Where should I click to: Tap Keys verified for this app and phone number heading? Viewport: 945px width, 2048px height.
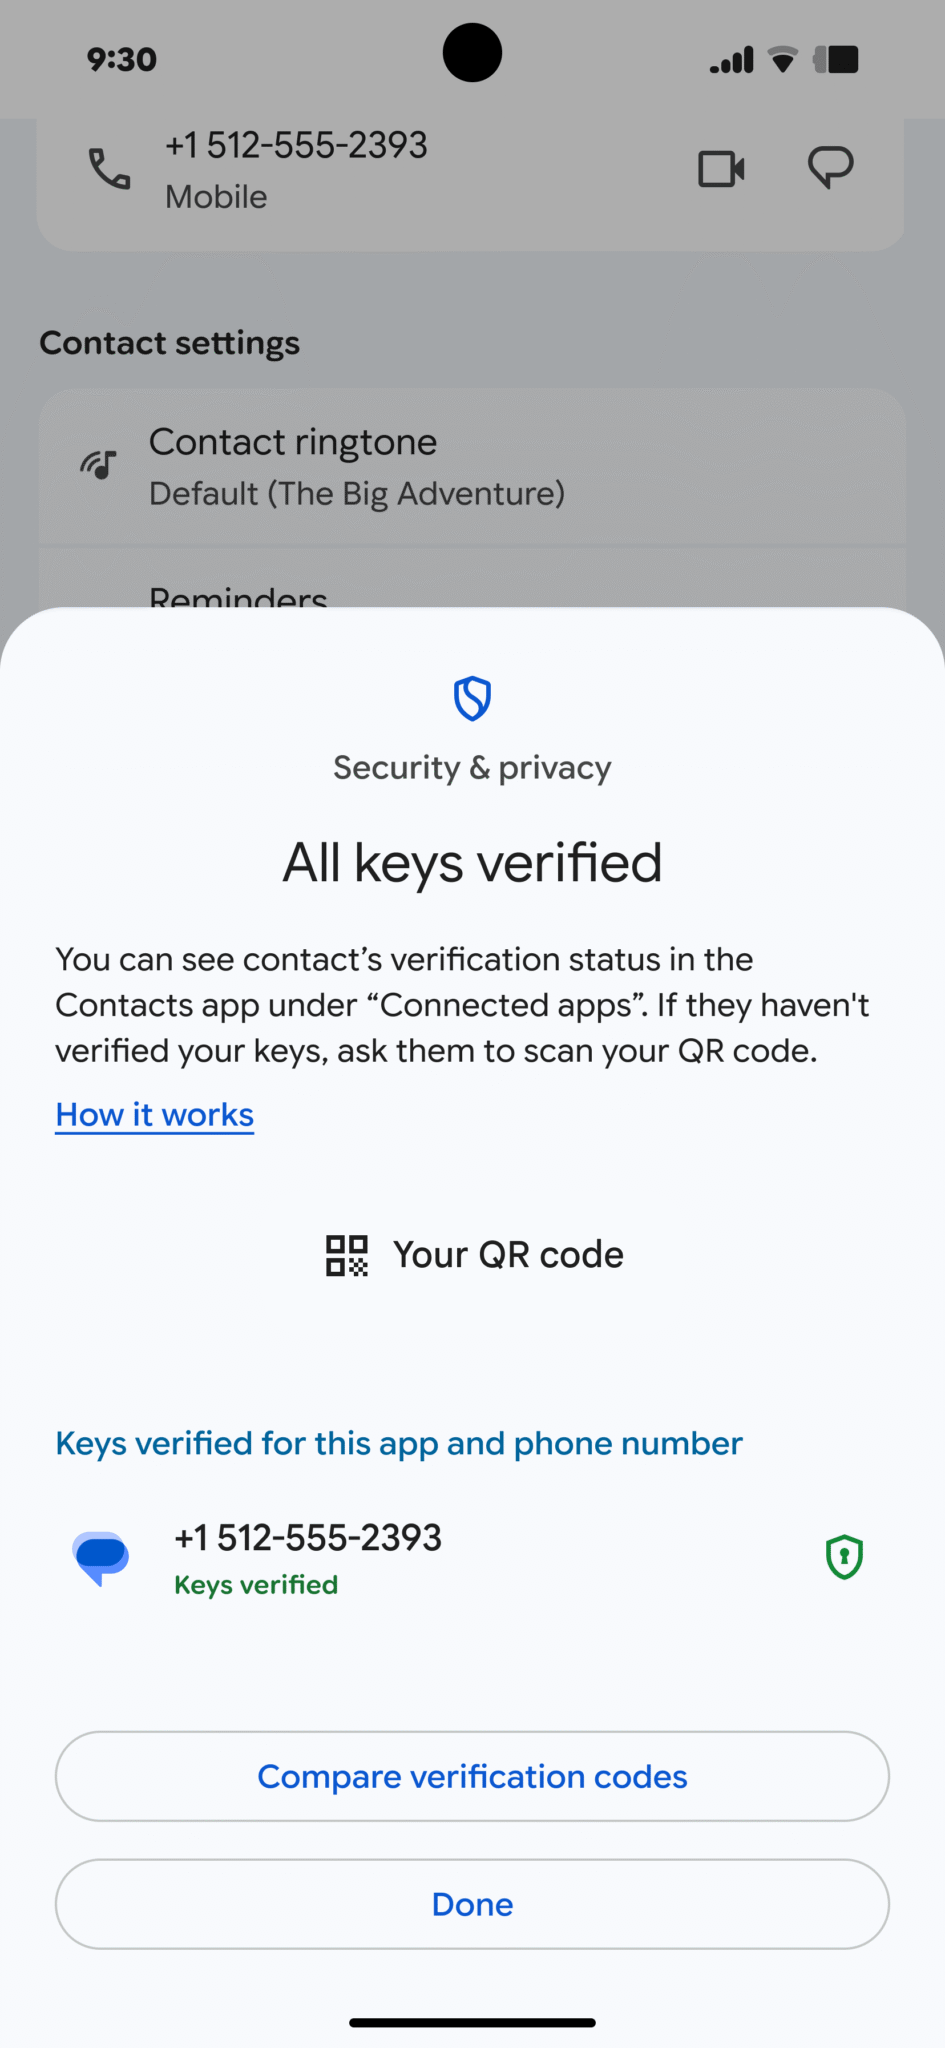click(398, 1443)
